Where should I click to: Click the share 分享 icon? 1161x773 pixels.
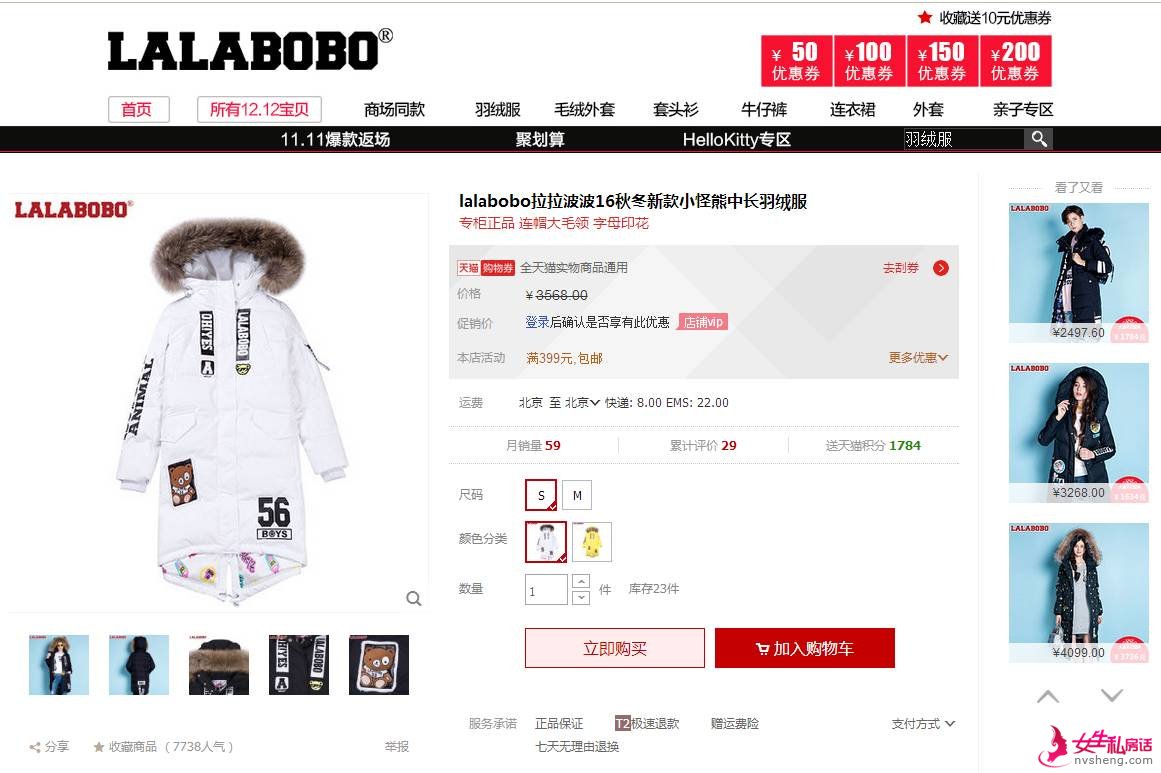(35, 747)
